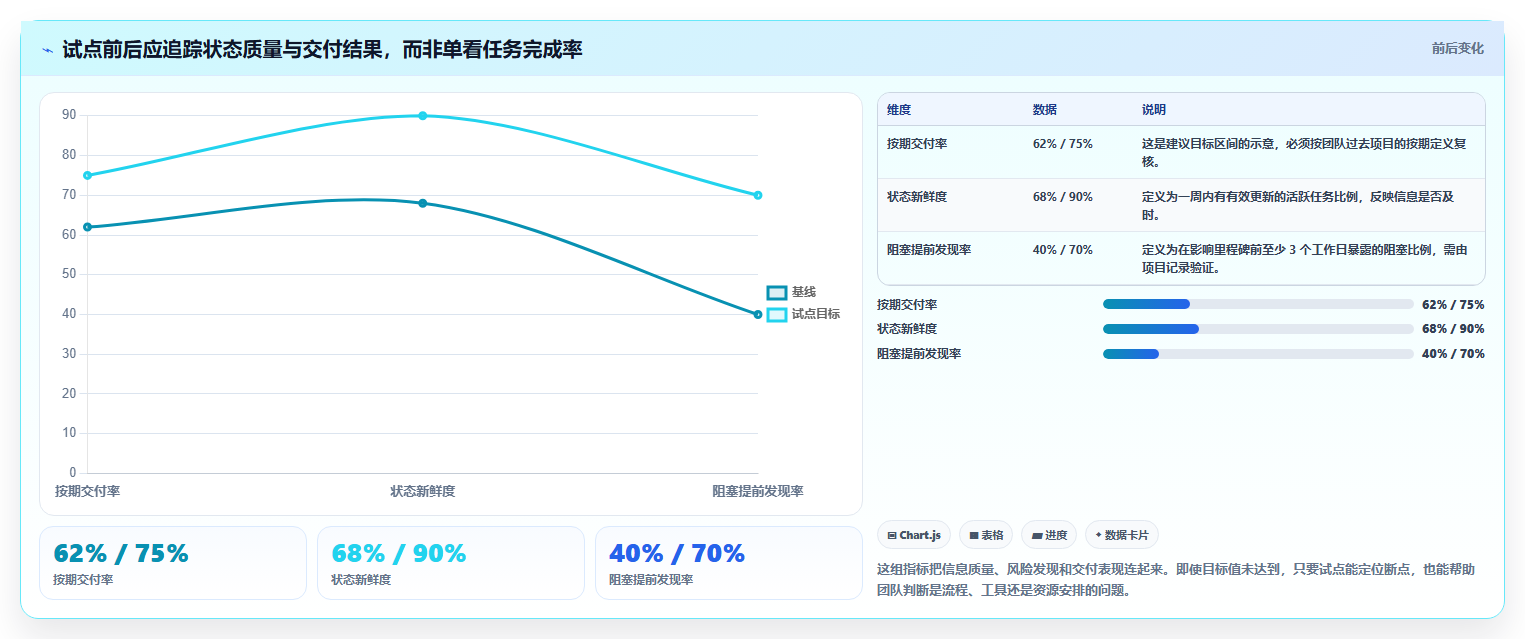Toggle the 基线 legend swatch
This screenshot has width=1525, height=639.
pyautogui.click(x=777, y=292)
